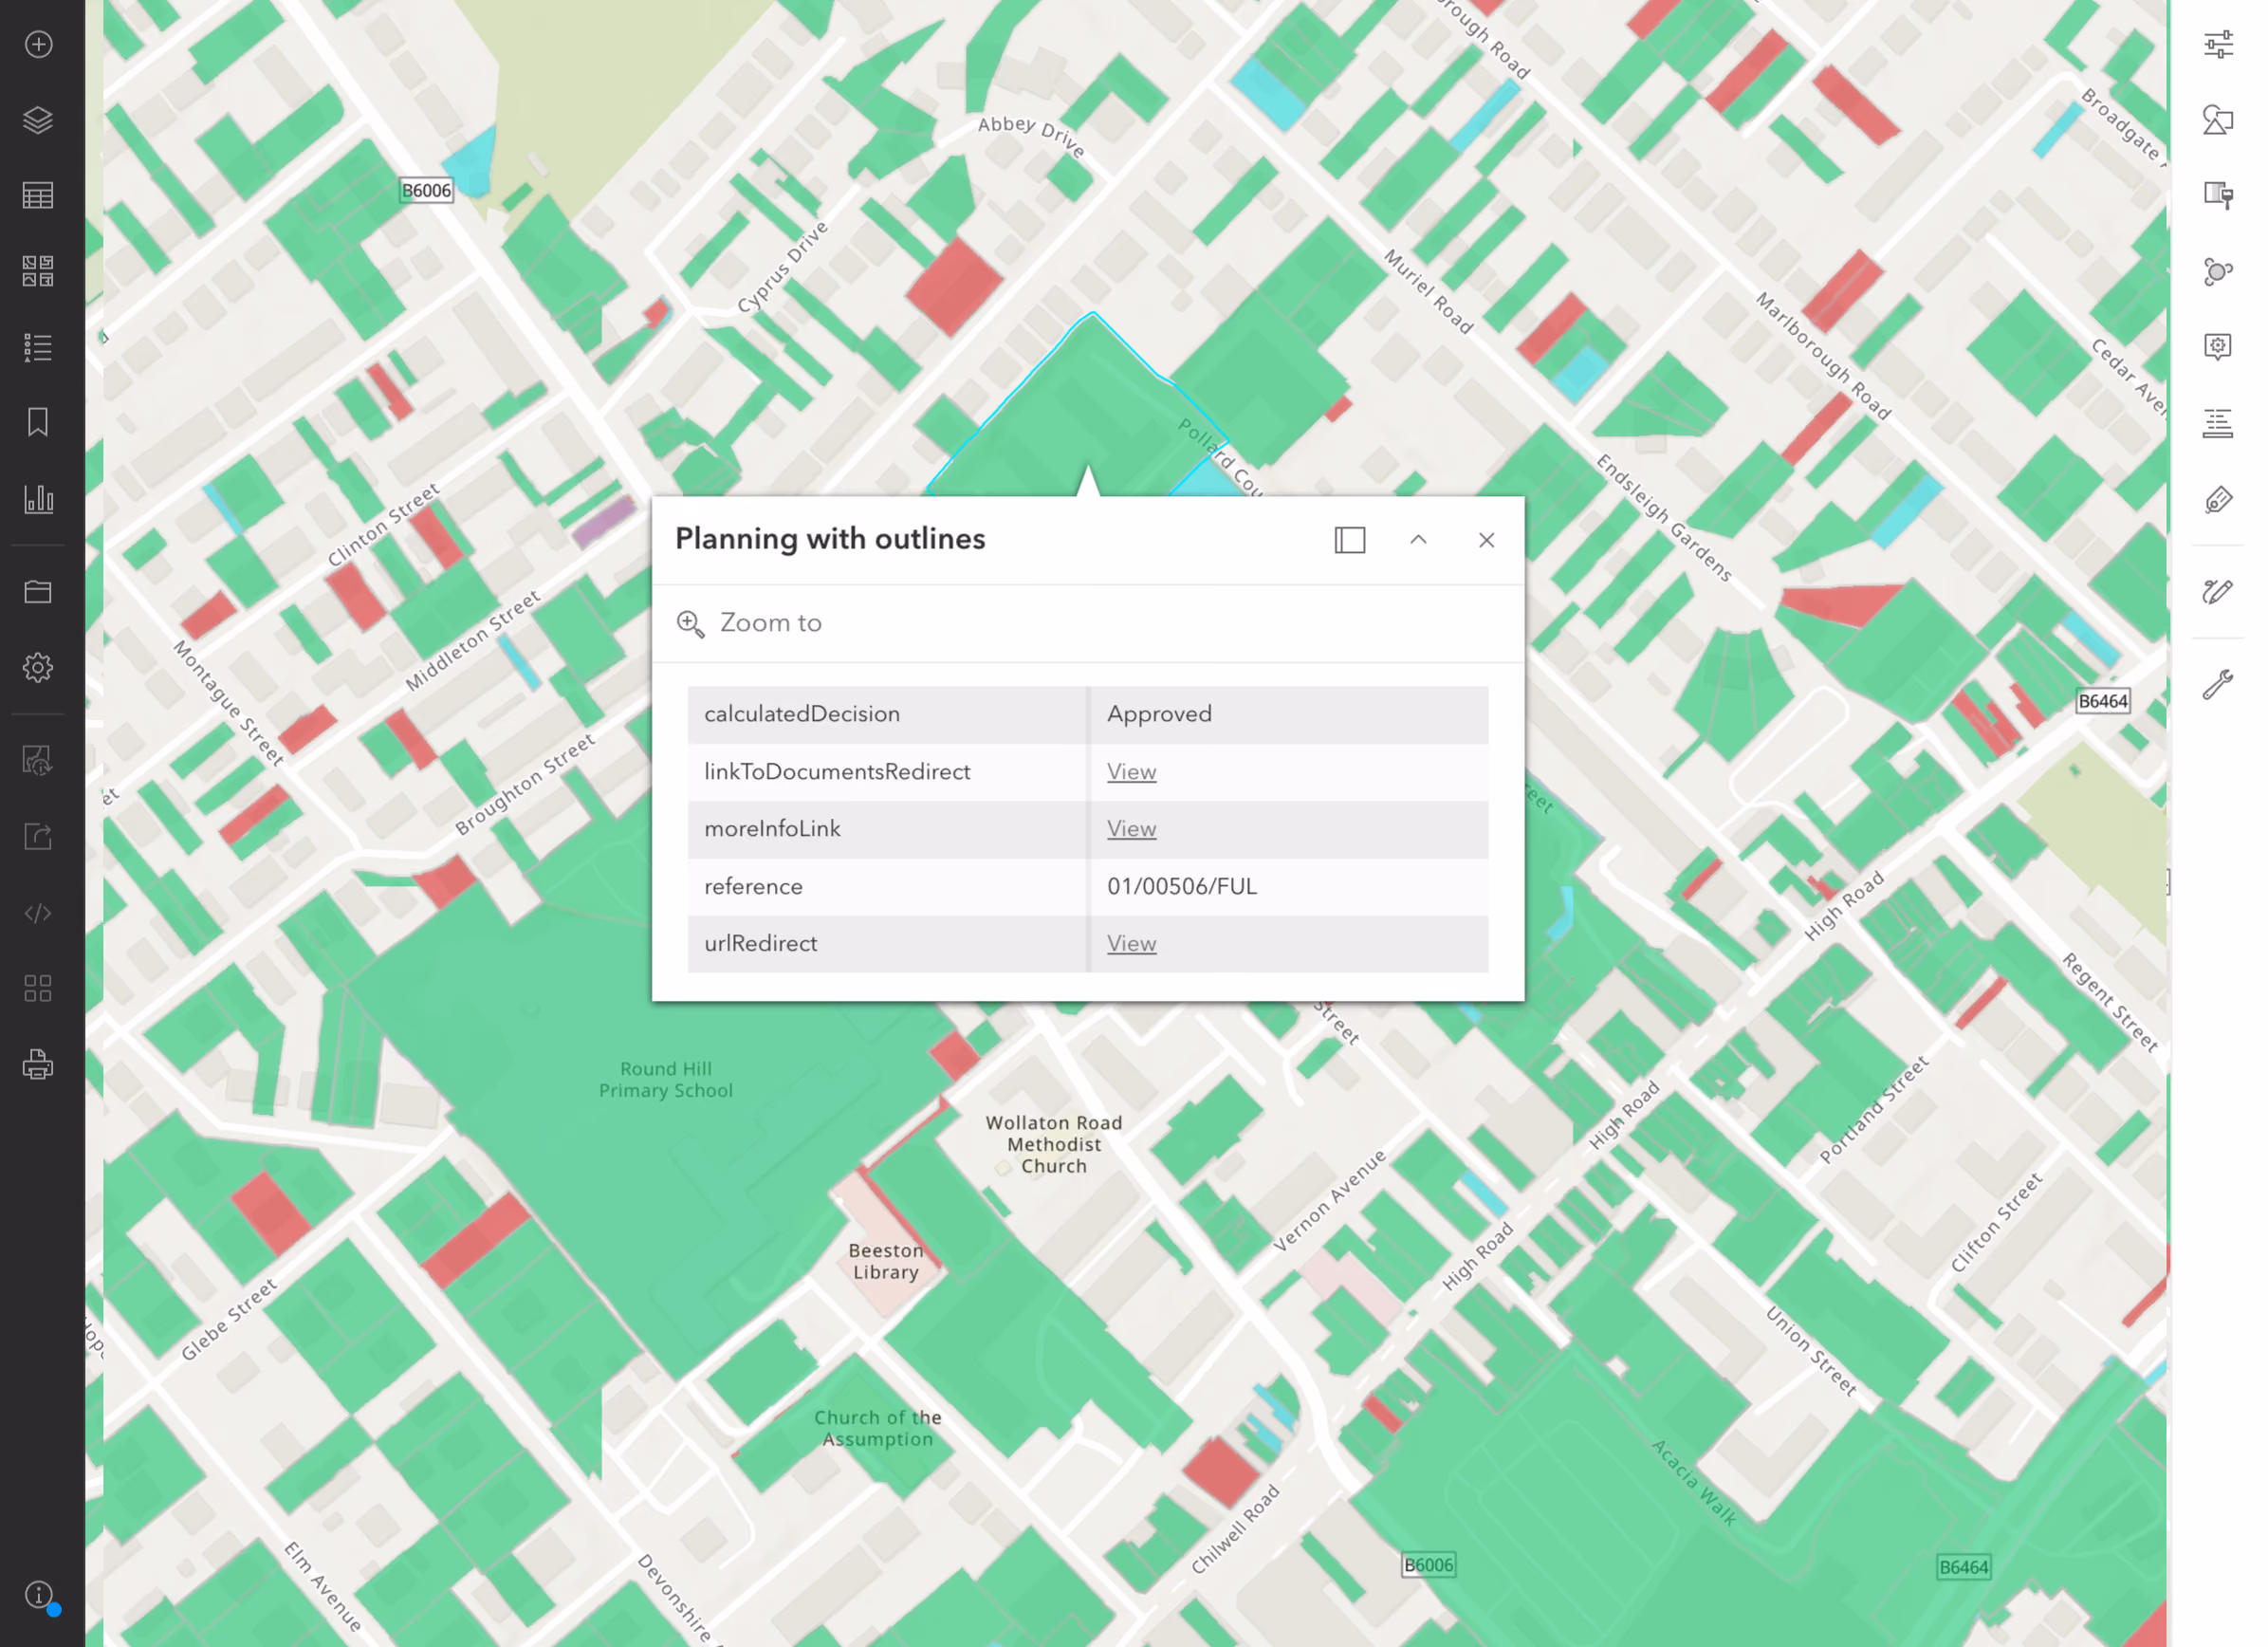This screenshot has height=1647, width=2268.
Task: Open Map properties gear
Action: click(x=38, y=667)
